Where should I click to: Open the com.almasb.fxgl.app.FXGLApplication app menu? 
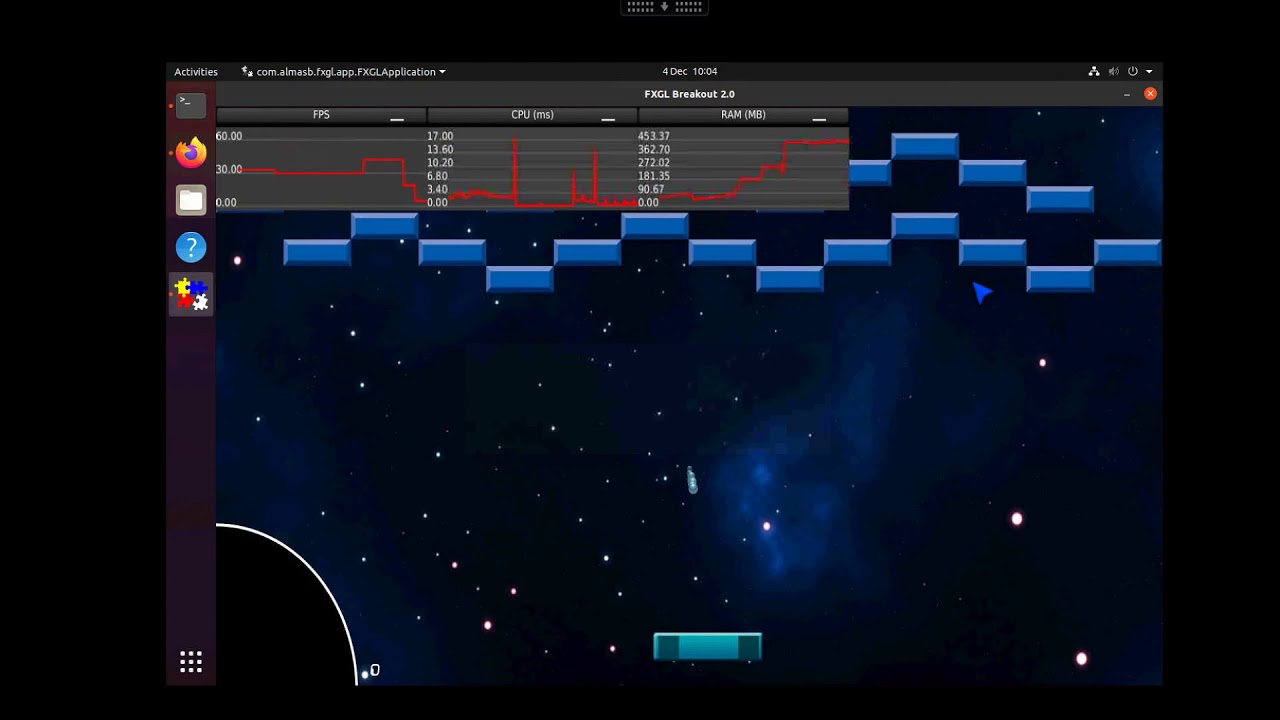tap(344, 72)
